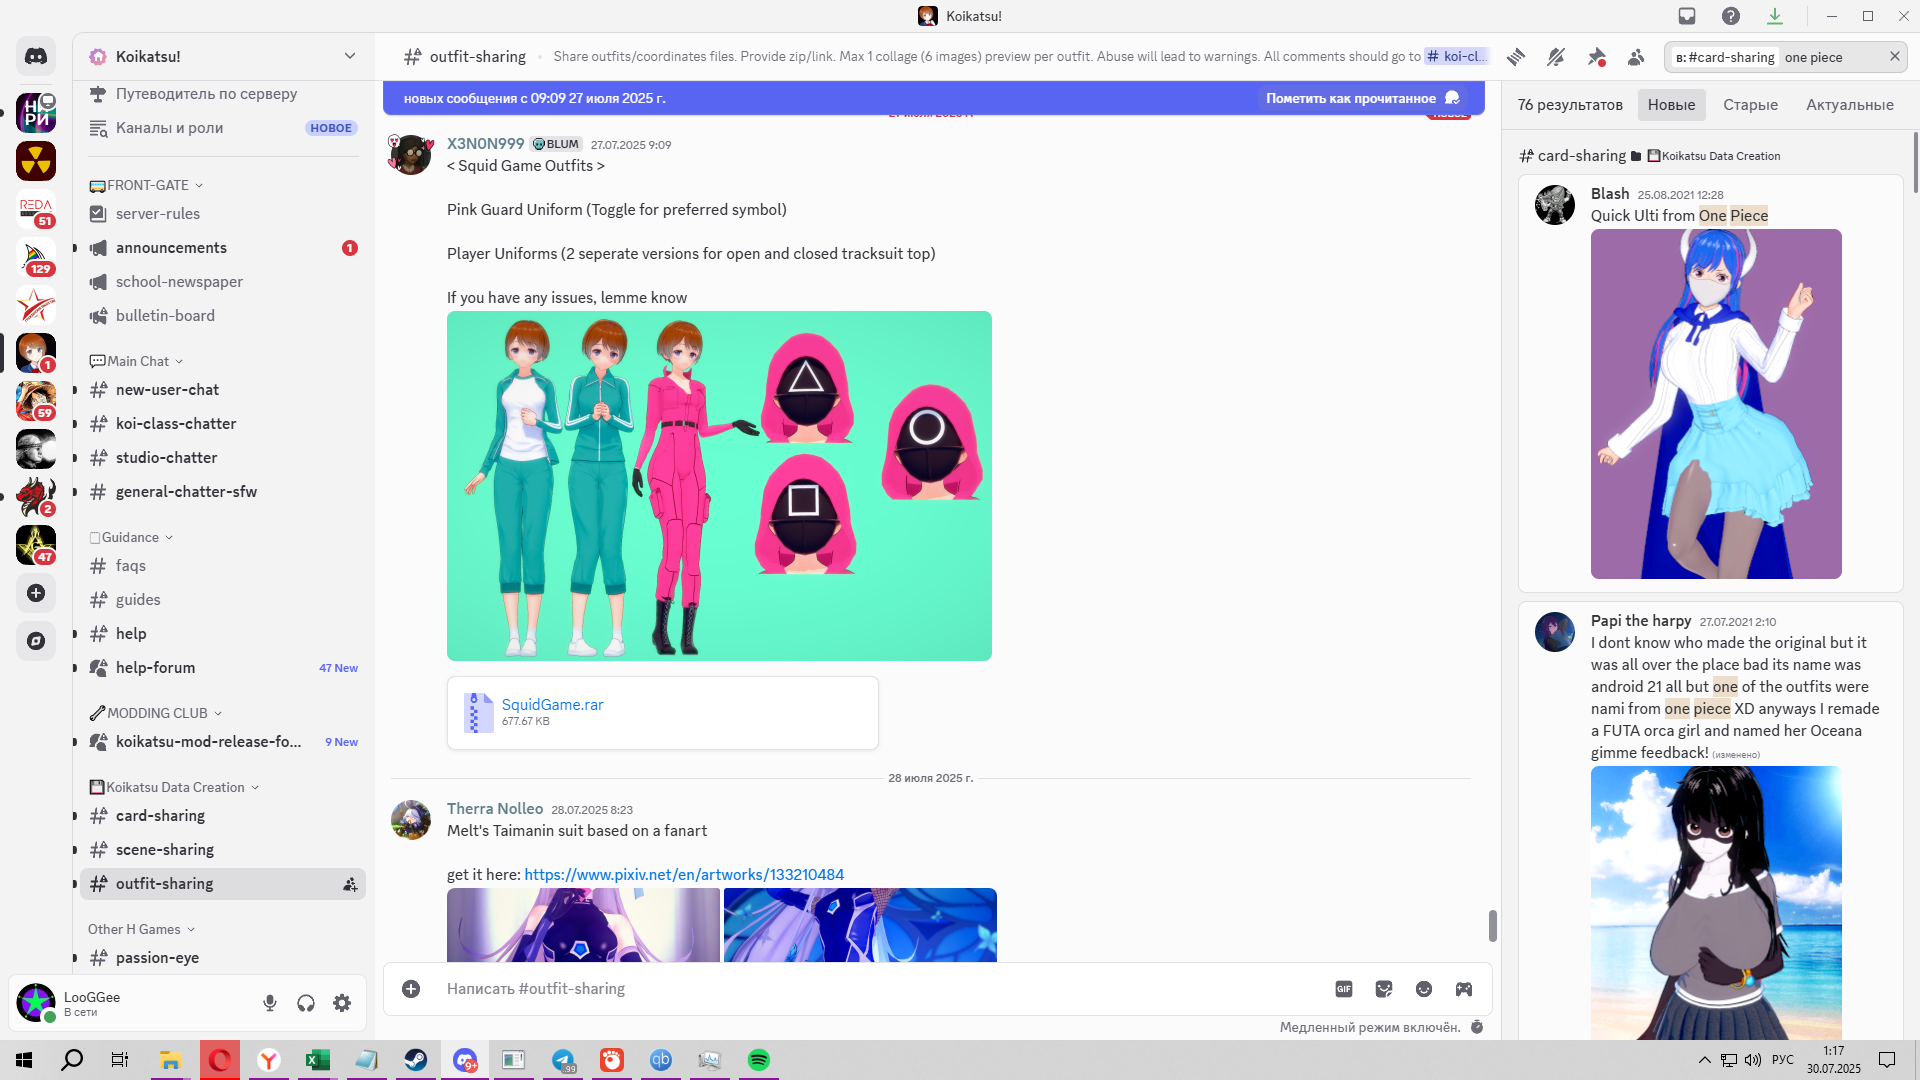
Task: Open GIF picker
Action: 1344,989
